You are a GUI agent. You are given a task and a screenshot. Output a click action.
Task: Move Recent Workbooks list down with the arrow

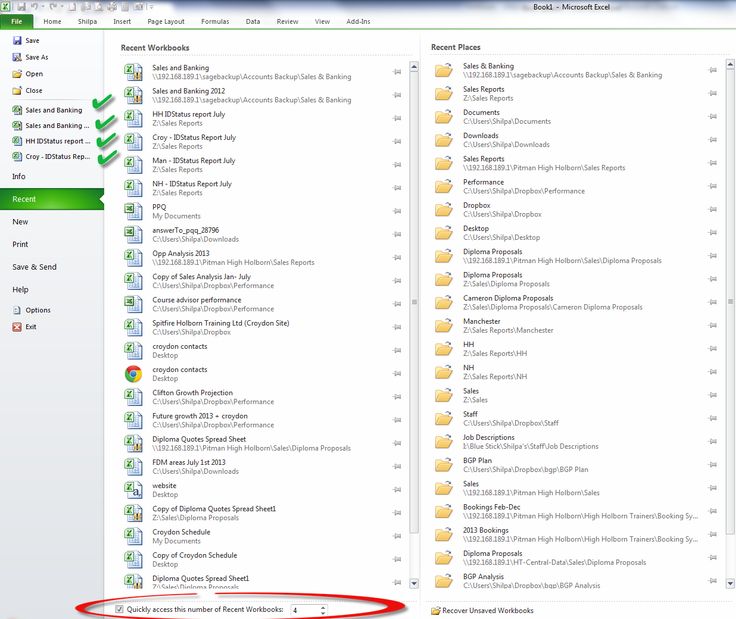click(x=414, y=584)
